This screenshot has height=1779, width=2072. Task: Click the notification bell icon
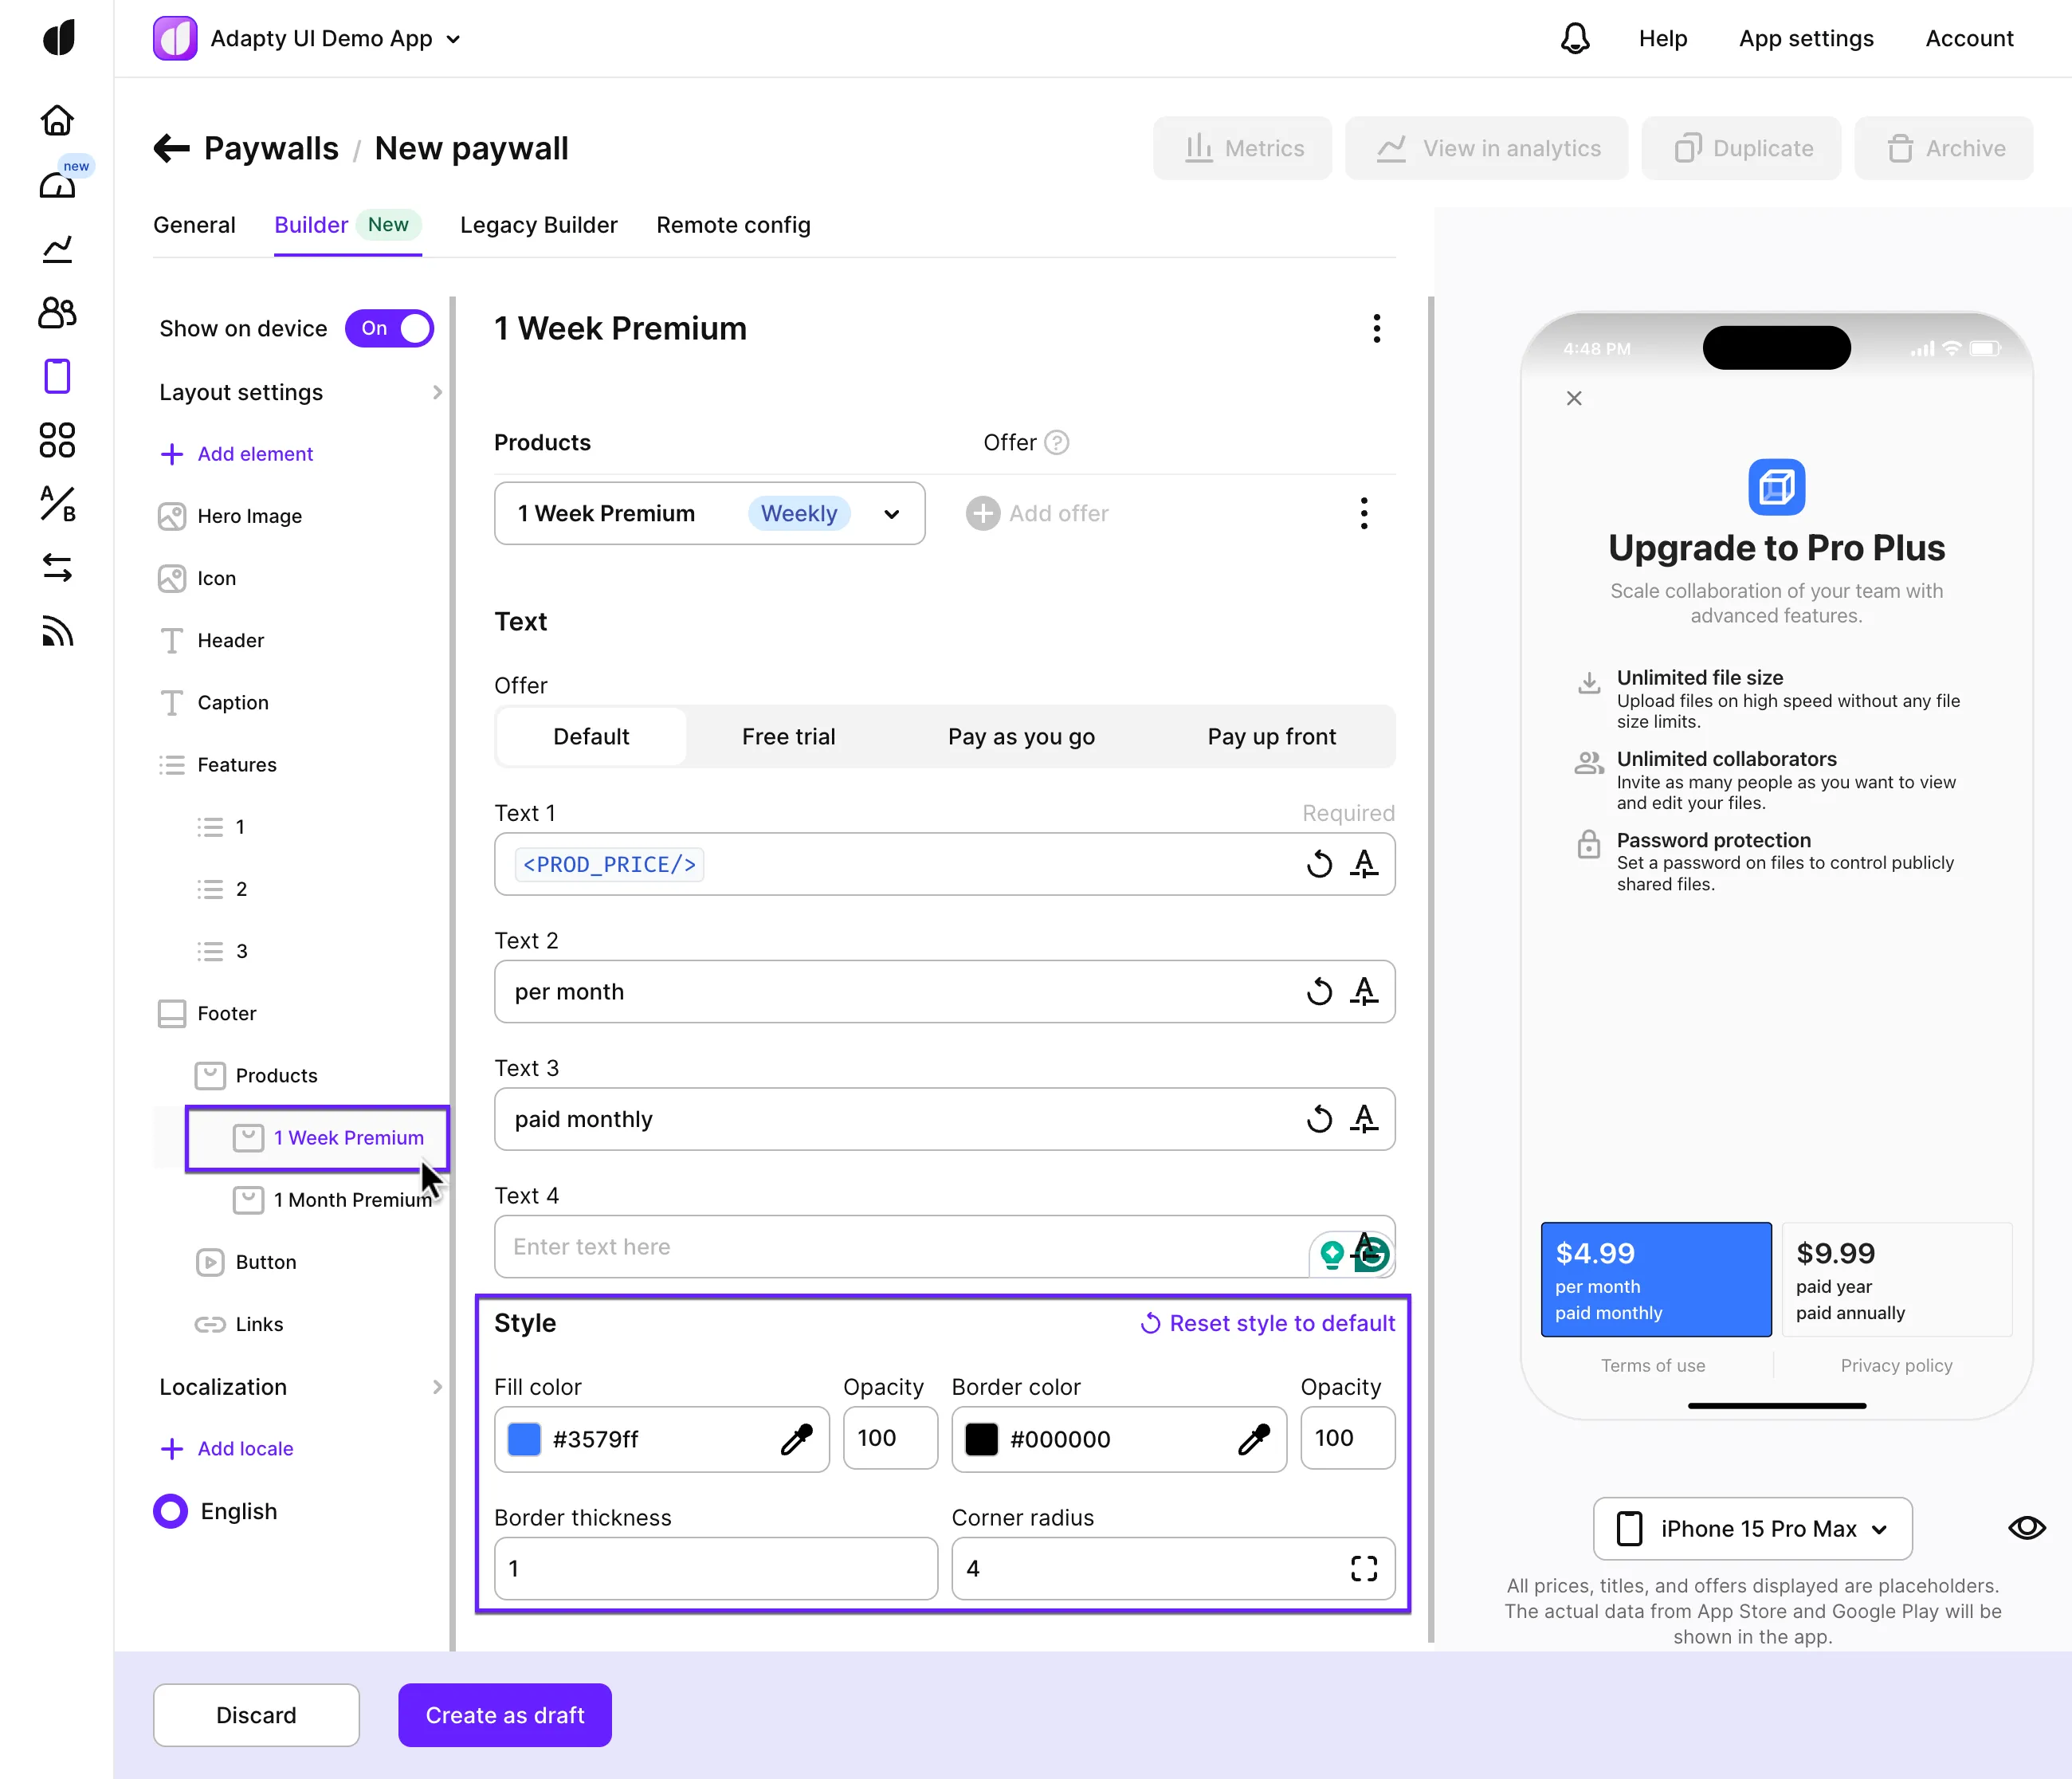(1575, 38)
